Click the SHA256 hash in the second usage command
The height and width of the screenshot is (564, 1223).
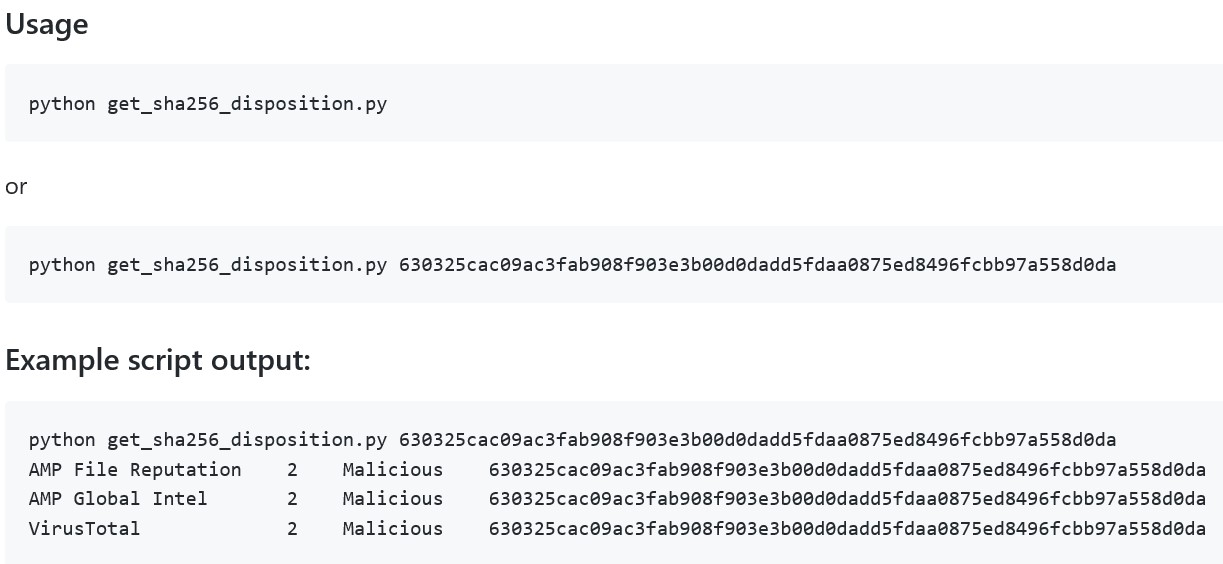pos(757,265)
